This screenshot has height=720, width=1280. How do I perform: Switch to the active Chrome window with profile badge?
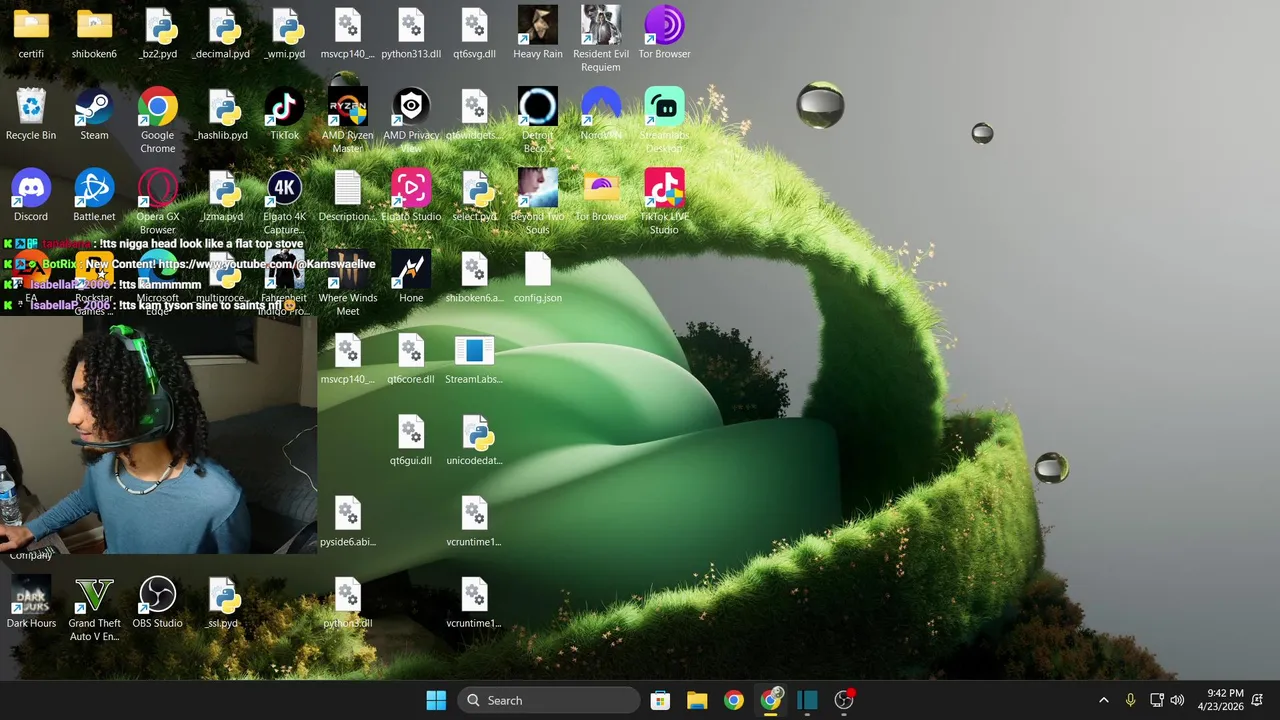[x=771, y=700]
